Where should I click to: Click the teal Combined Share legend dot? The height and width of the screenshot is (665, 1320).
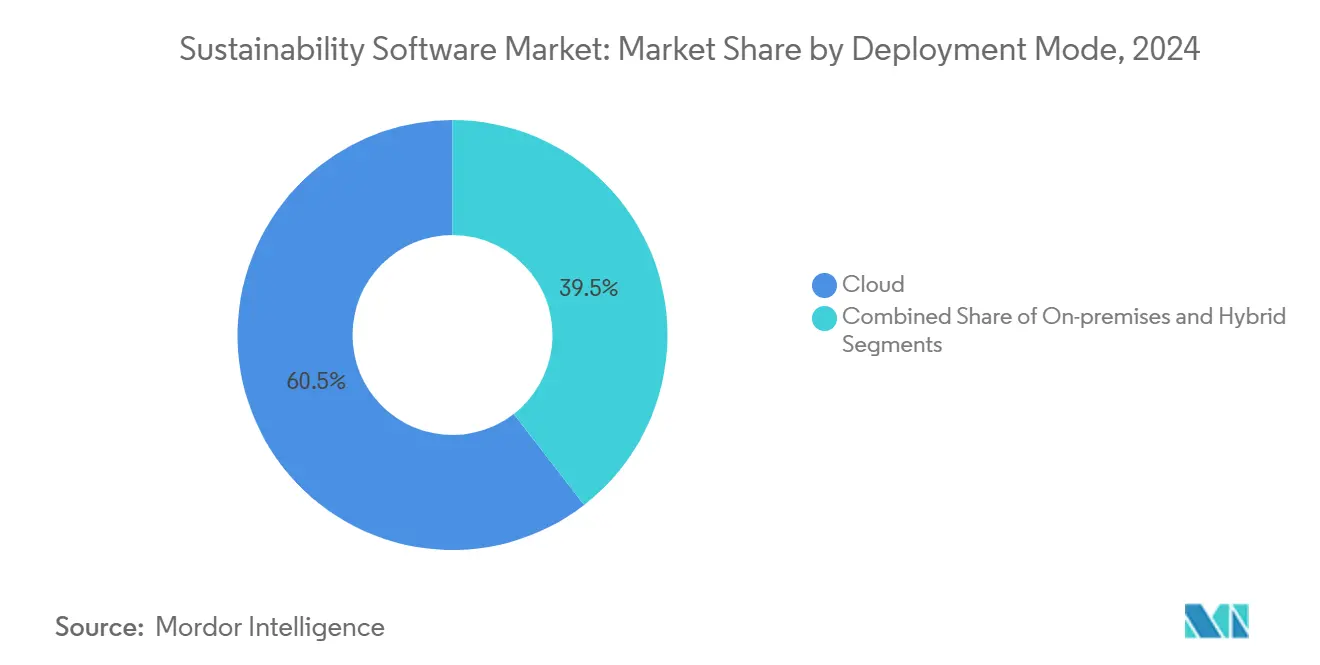[x=825, y=318]
